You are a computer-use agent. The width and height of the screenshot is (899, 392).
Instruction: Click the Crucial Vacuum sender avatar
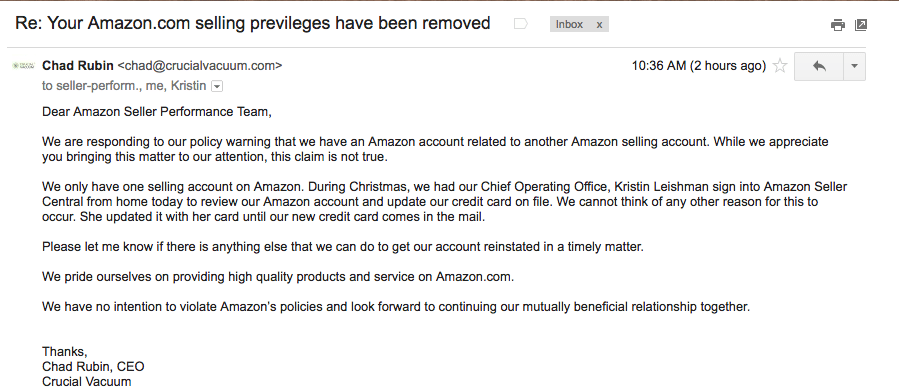(24, 66)
